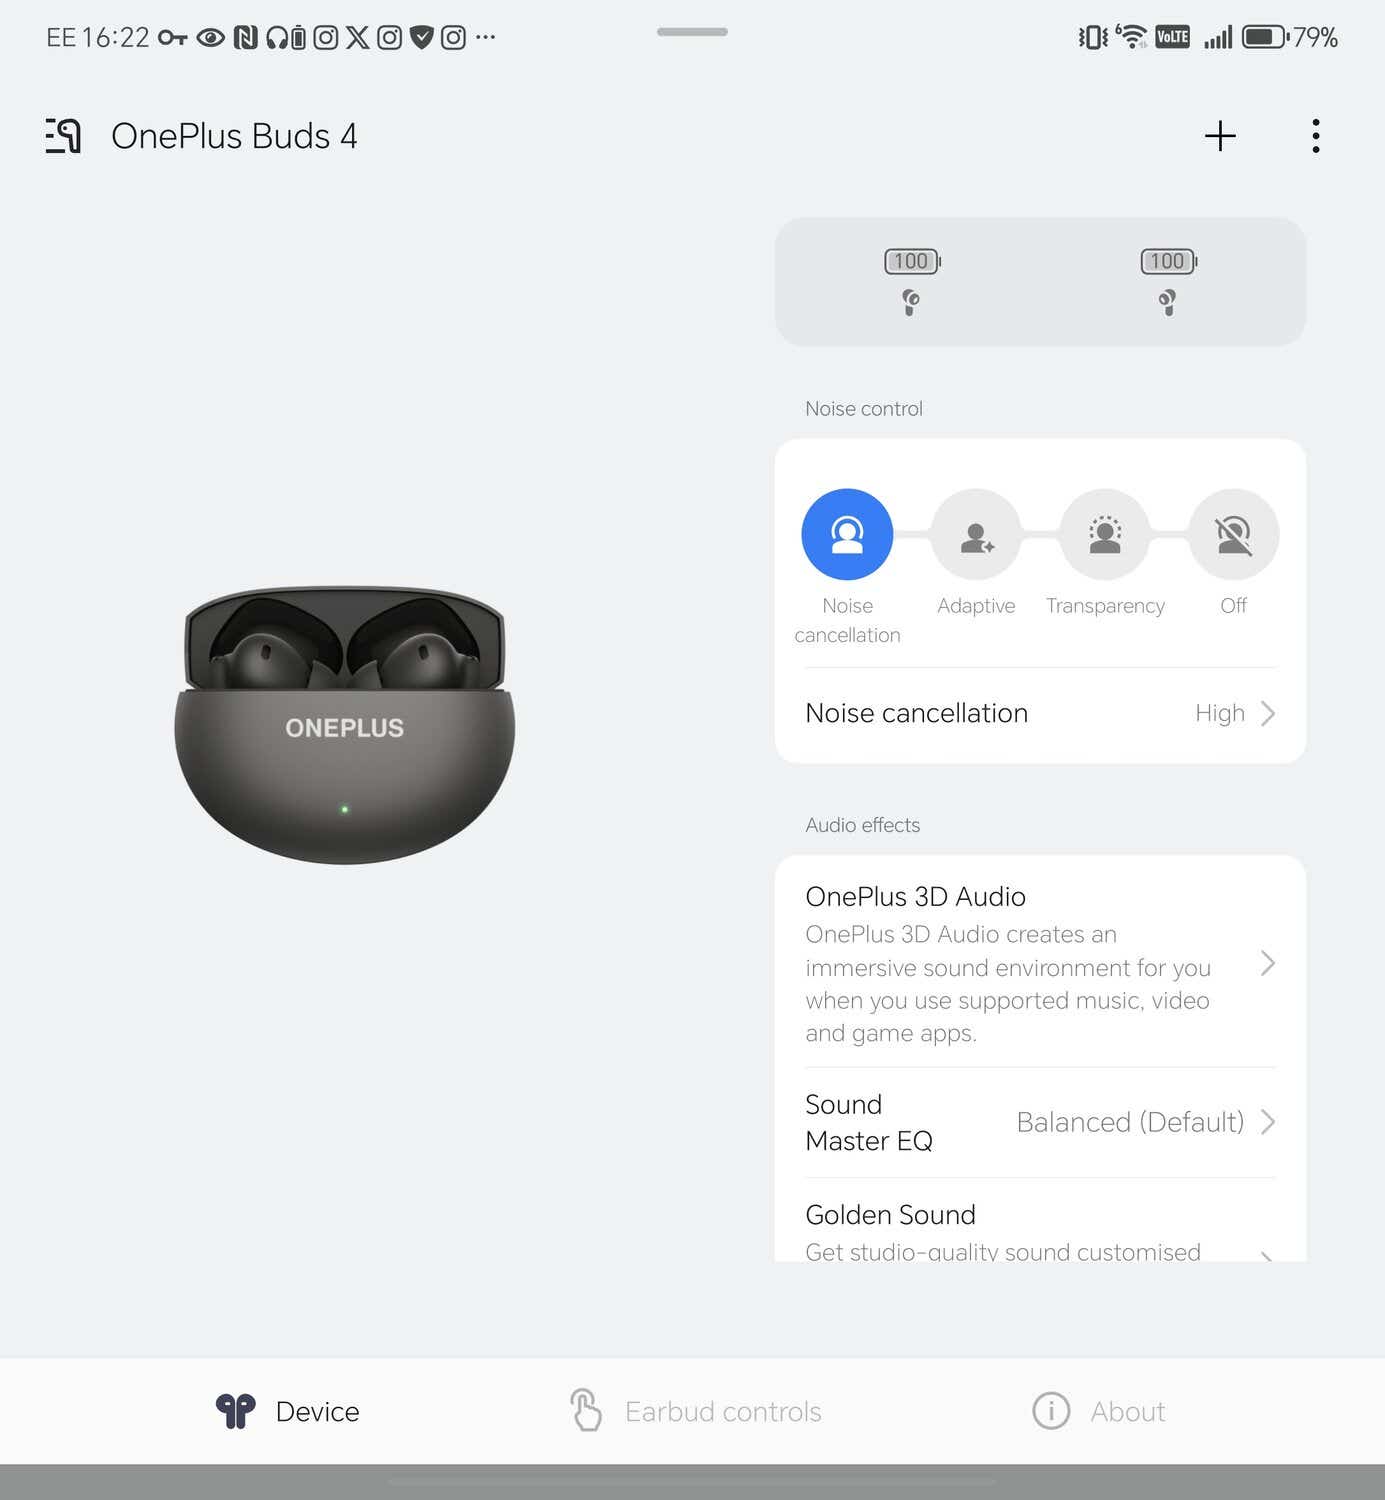Select Noise cancellation mode
This screenshot has width=1385, height=1500.
coord(847,534)
